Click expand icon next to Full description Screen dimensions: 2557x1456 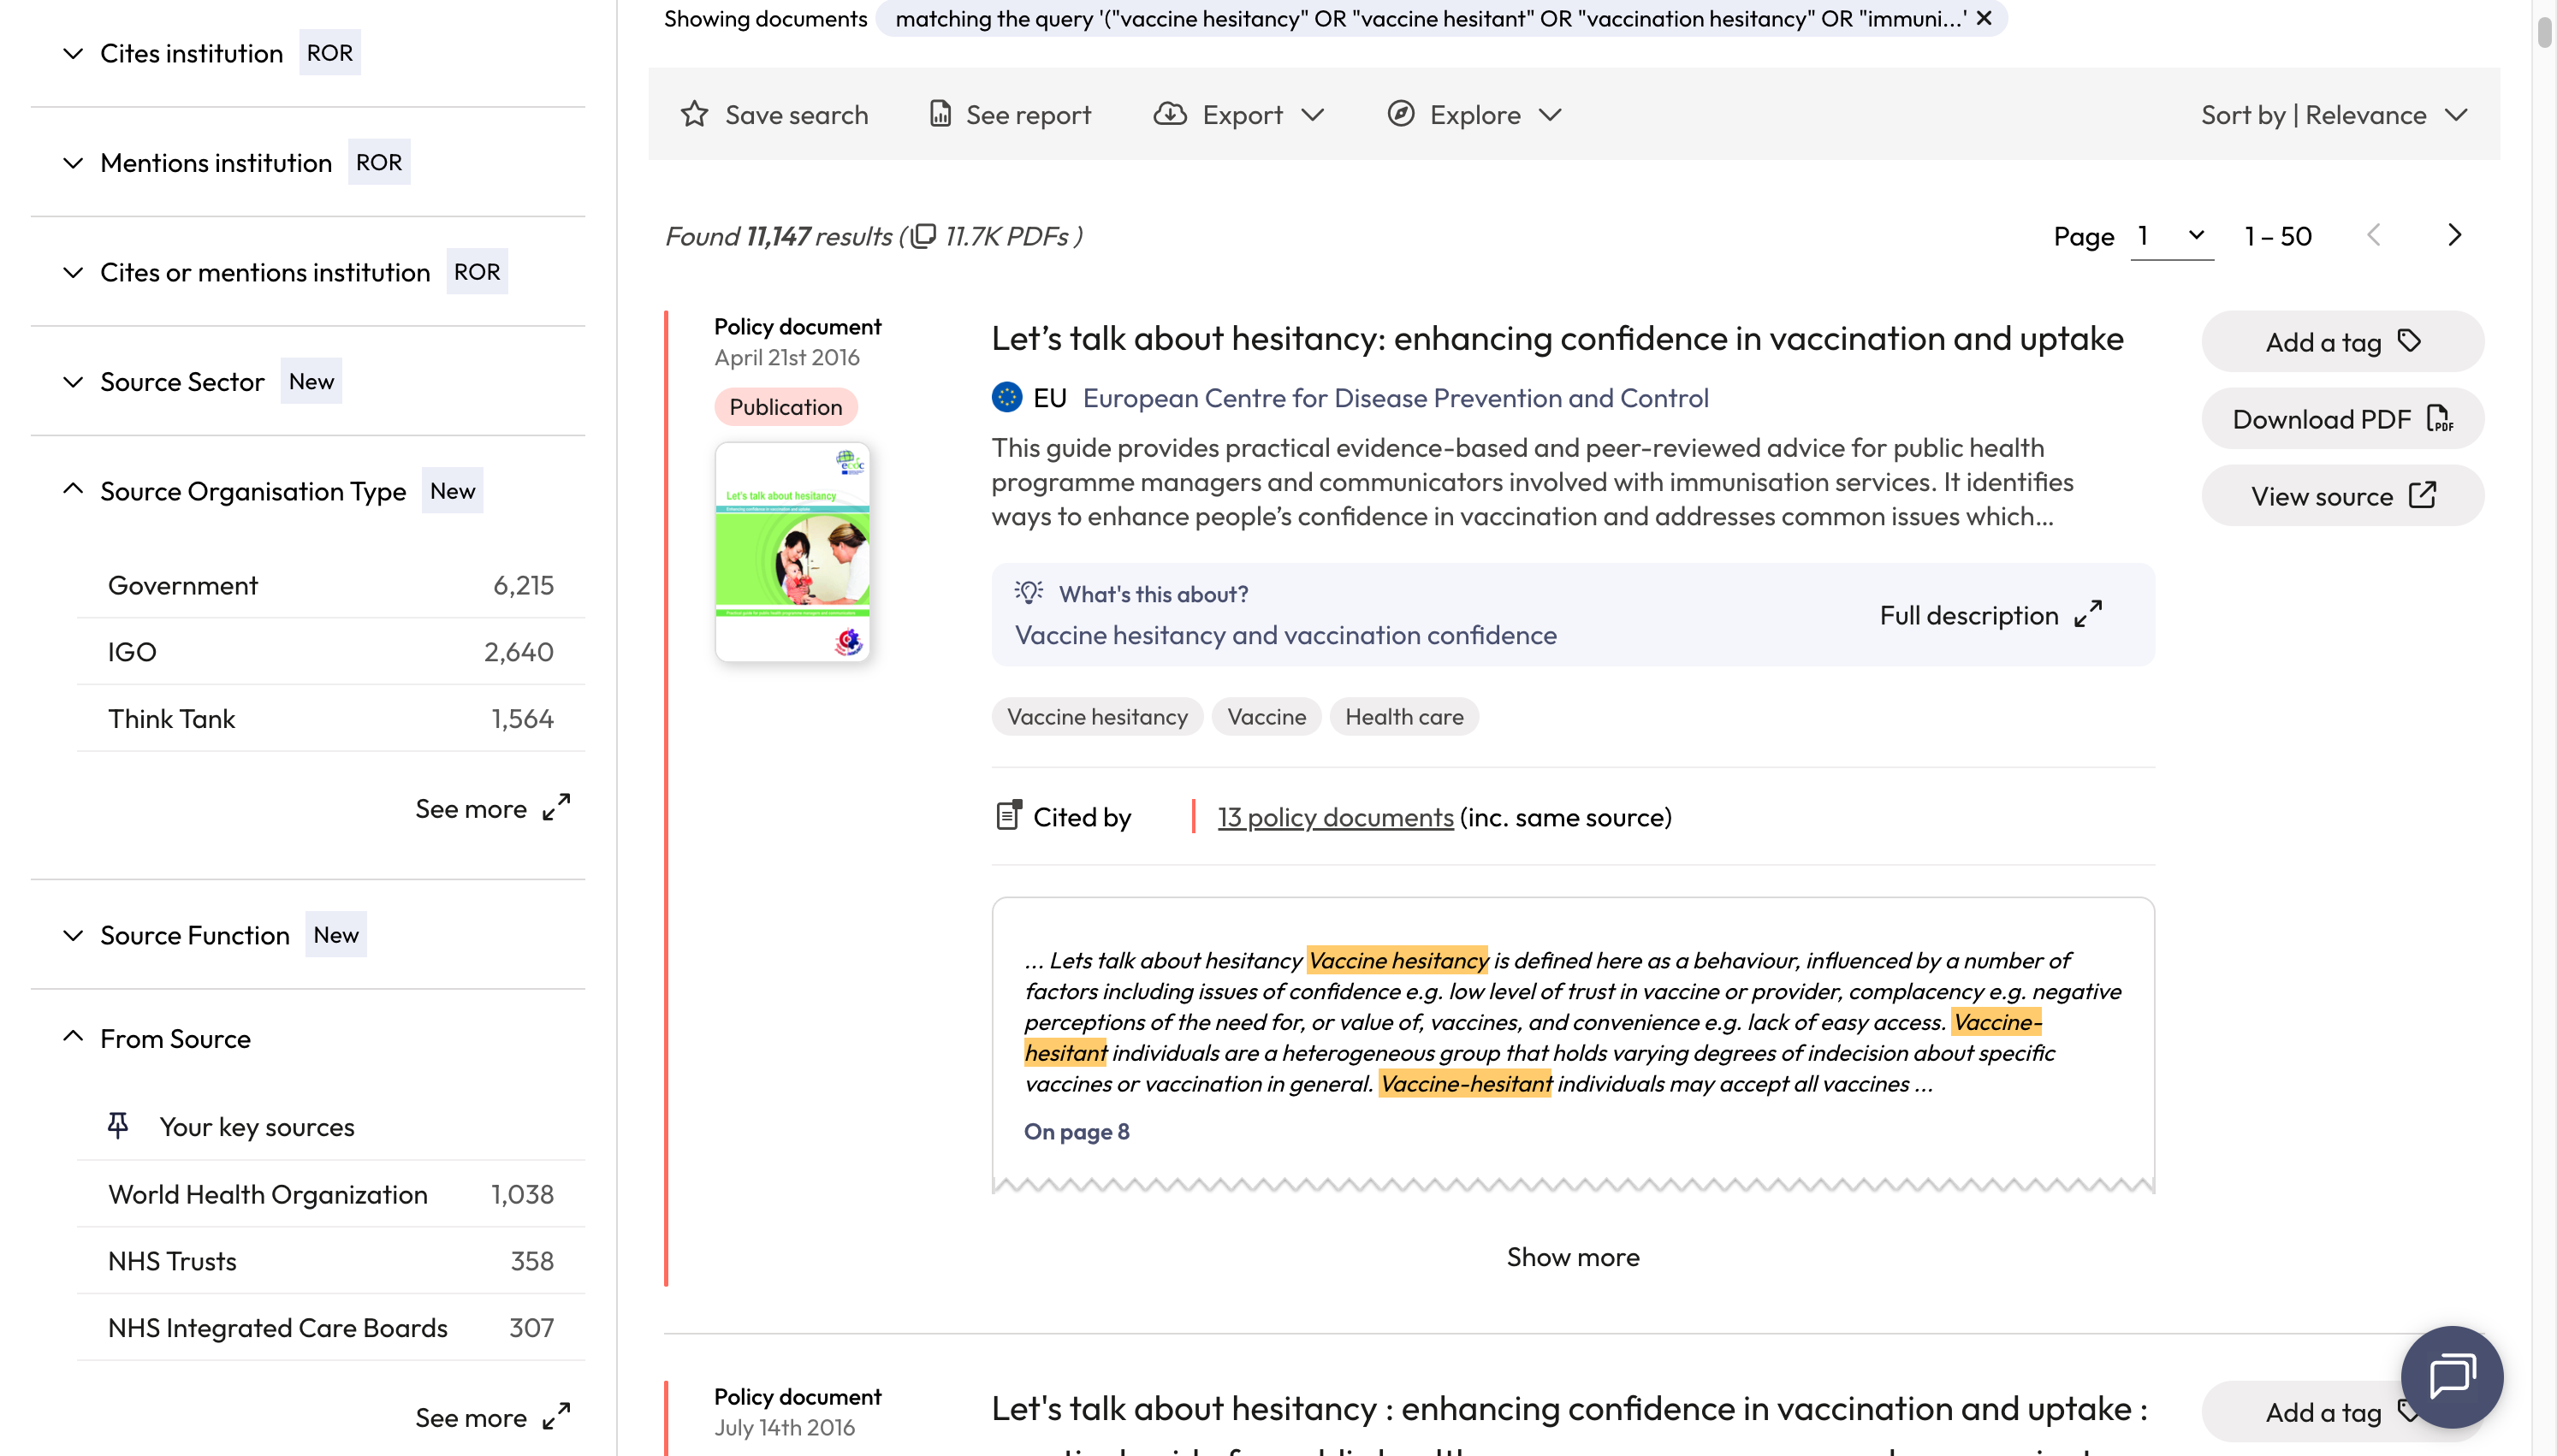(2088, 614)
